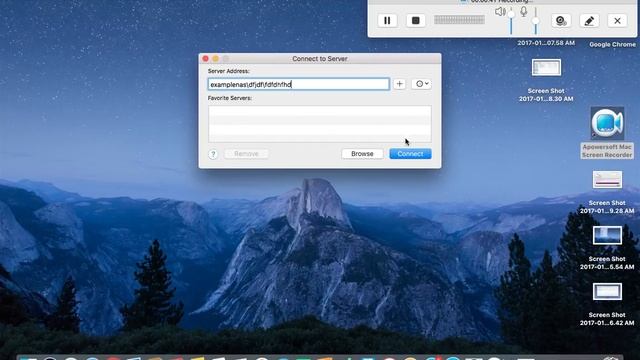Adjust the microphone volume slider
The height and width of the screenshot is (360, 640).
(536, 20)
